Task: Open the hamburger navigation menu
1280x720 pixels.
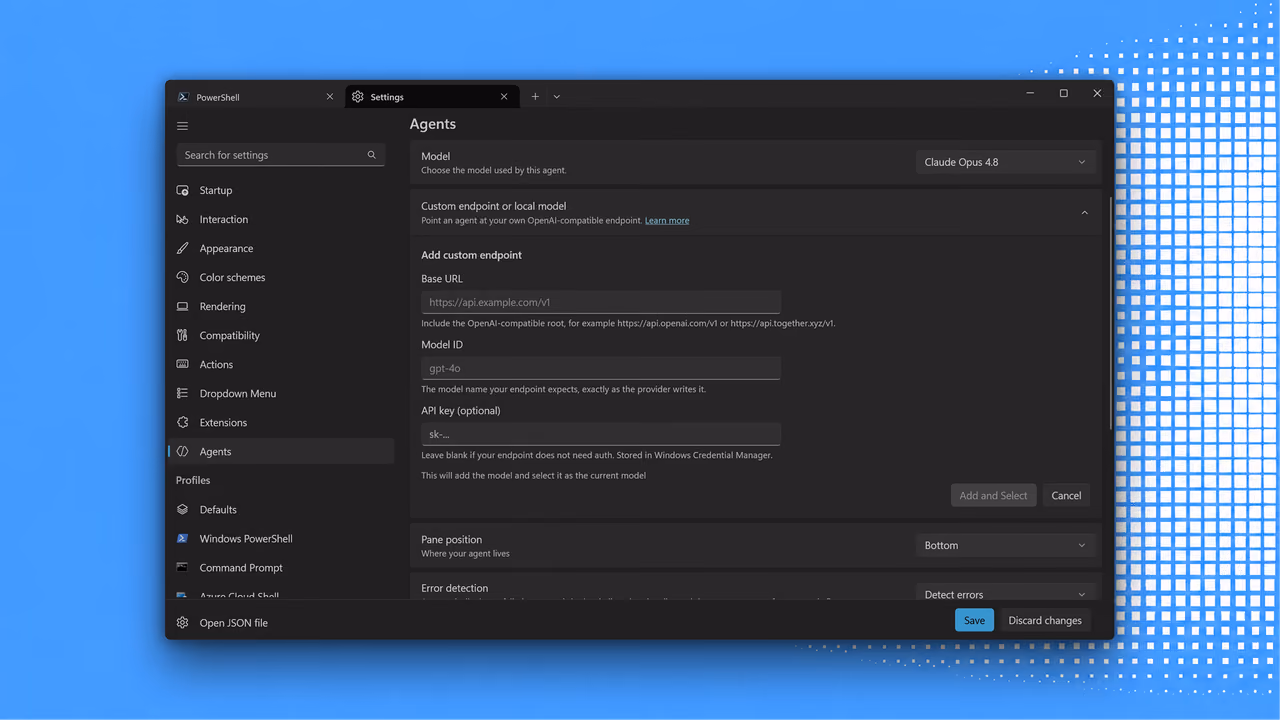Action: (x=182, y=126)
